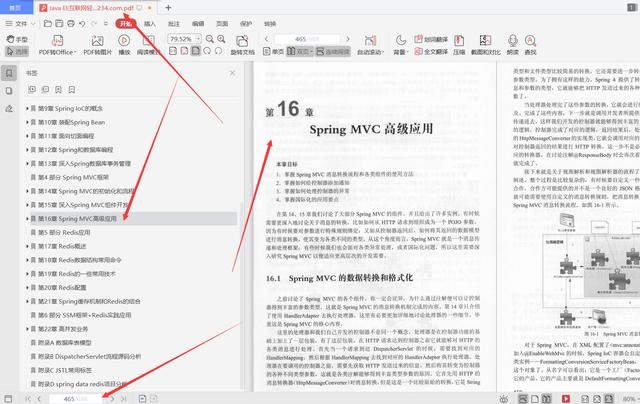Toggle actual size page fit icon
Image resolution: width=640 pixels, height=404 pixels.
[x=173, y=51]
